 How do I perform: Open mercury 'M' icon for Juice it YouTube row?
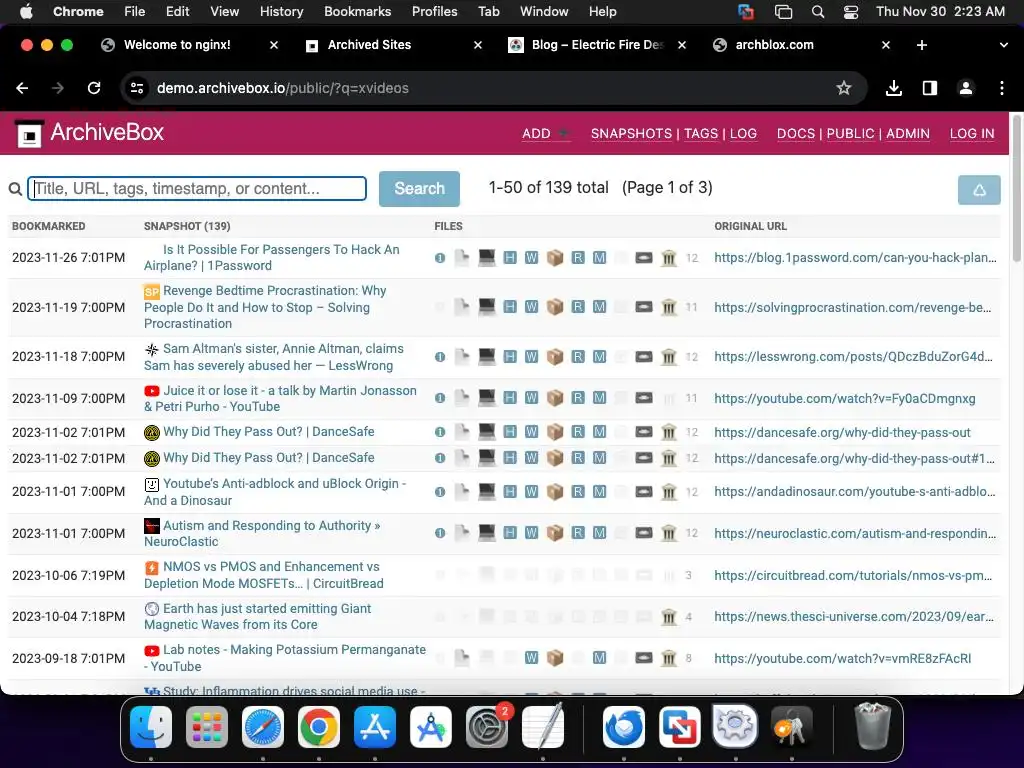600,398
